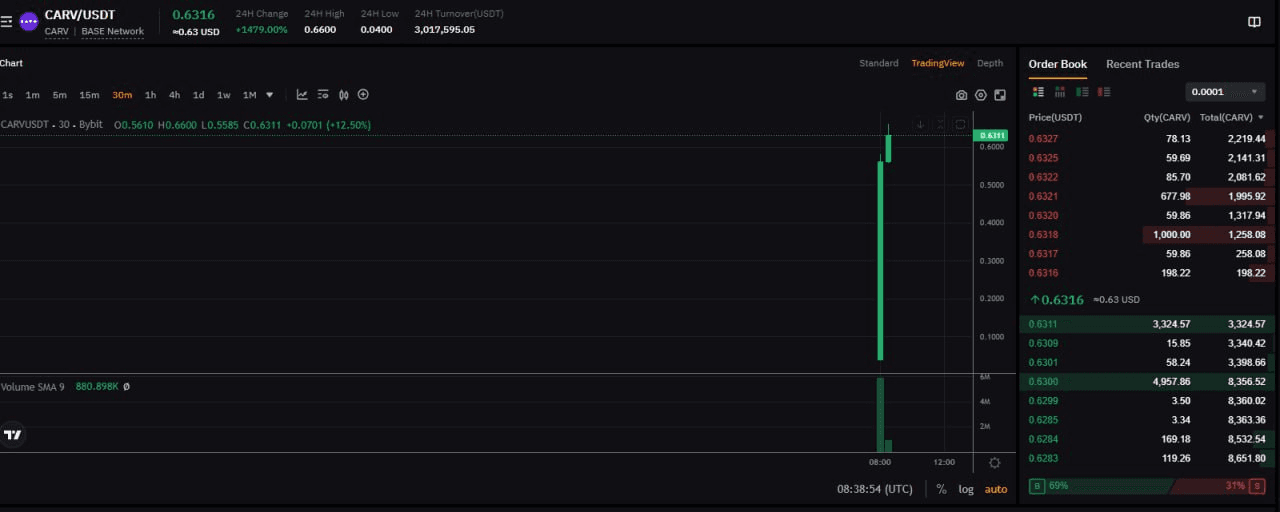Click the volume indicator hide symbol (ø)

pos(126,386)
